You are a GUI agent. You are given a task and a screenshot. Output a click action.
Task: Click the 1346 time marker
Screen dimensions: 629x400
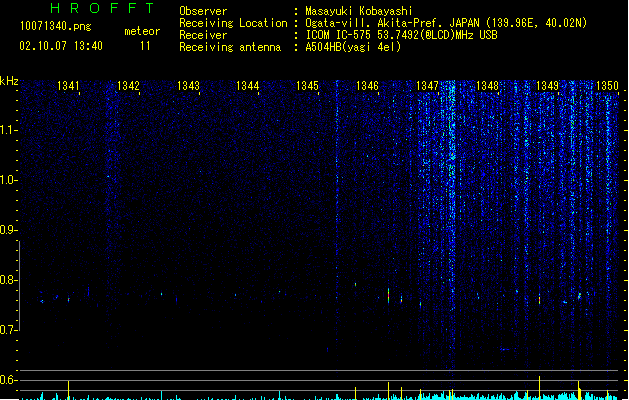point(367,86)
